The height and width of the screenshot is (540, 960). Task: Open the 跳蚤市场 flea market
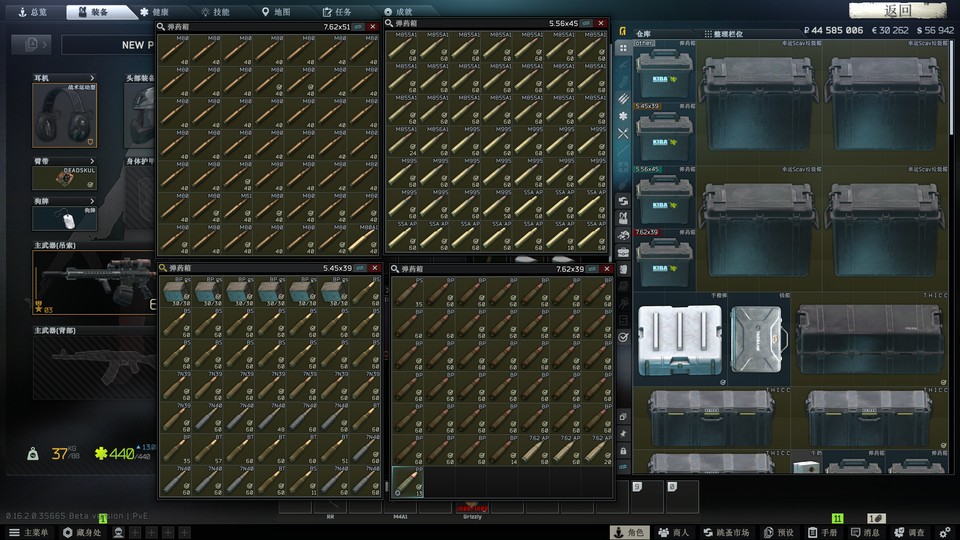tap(727, 532)
